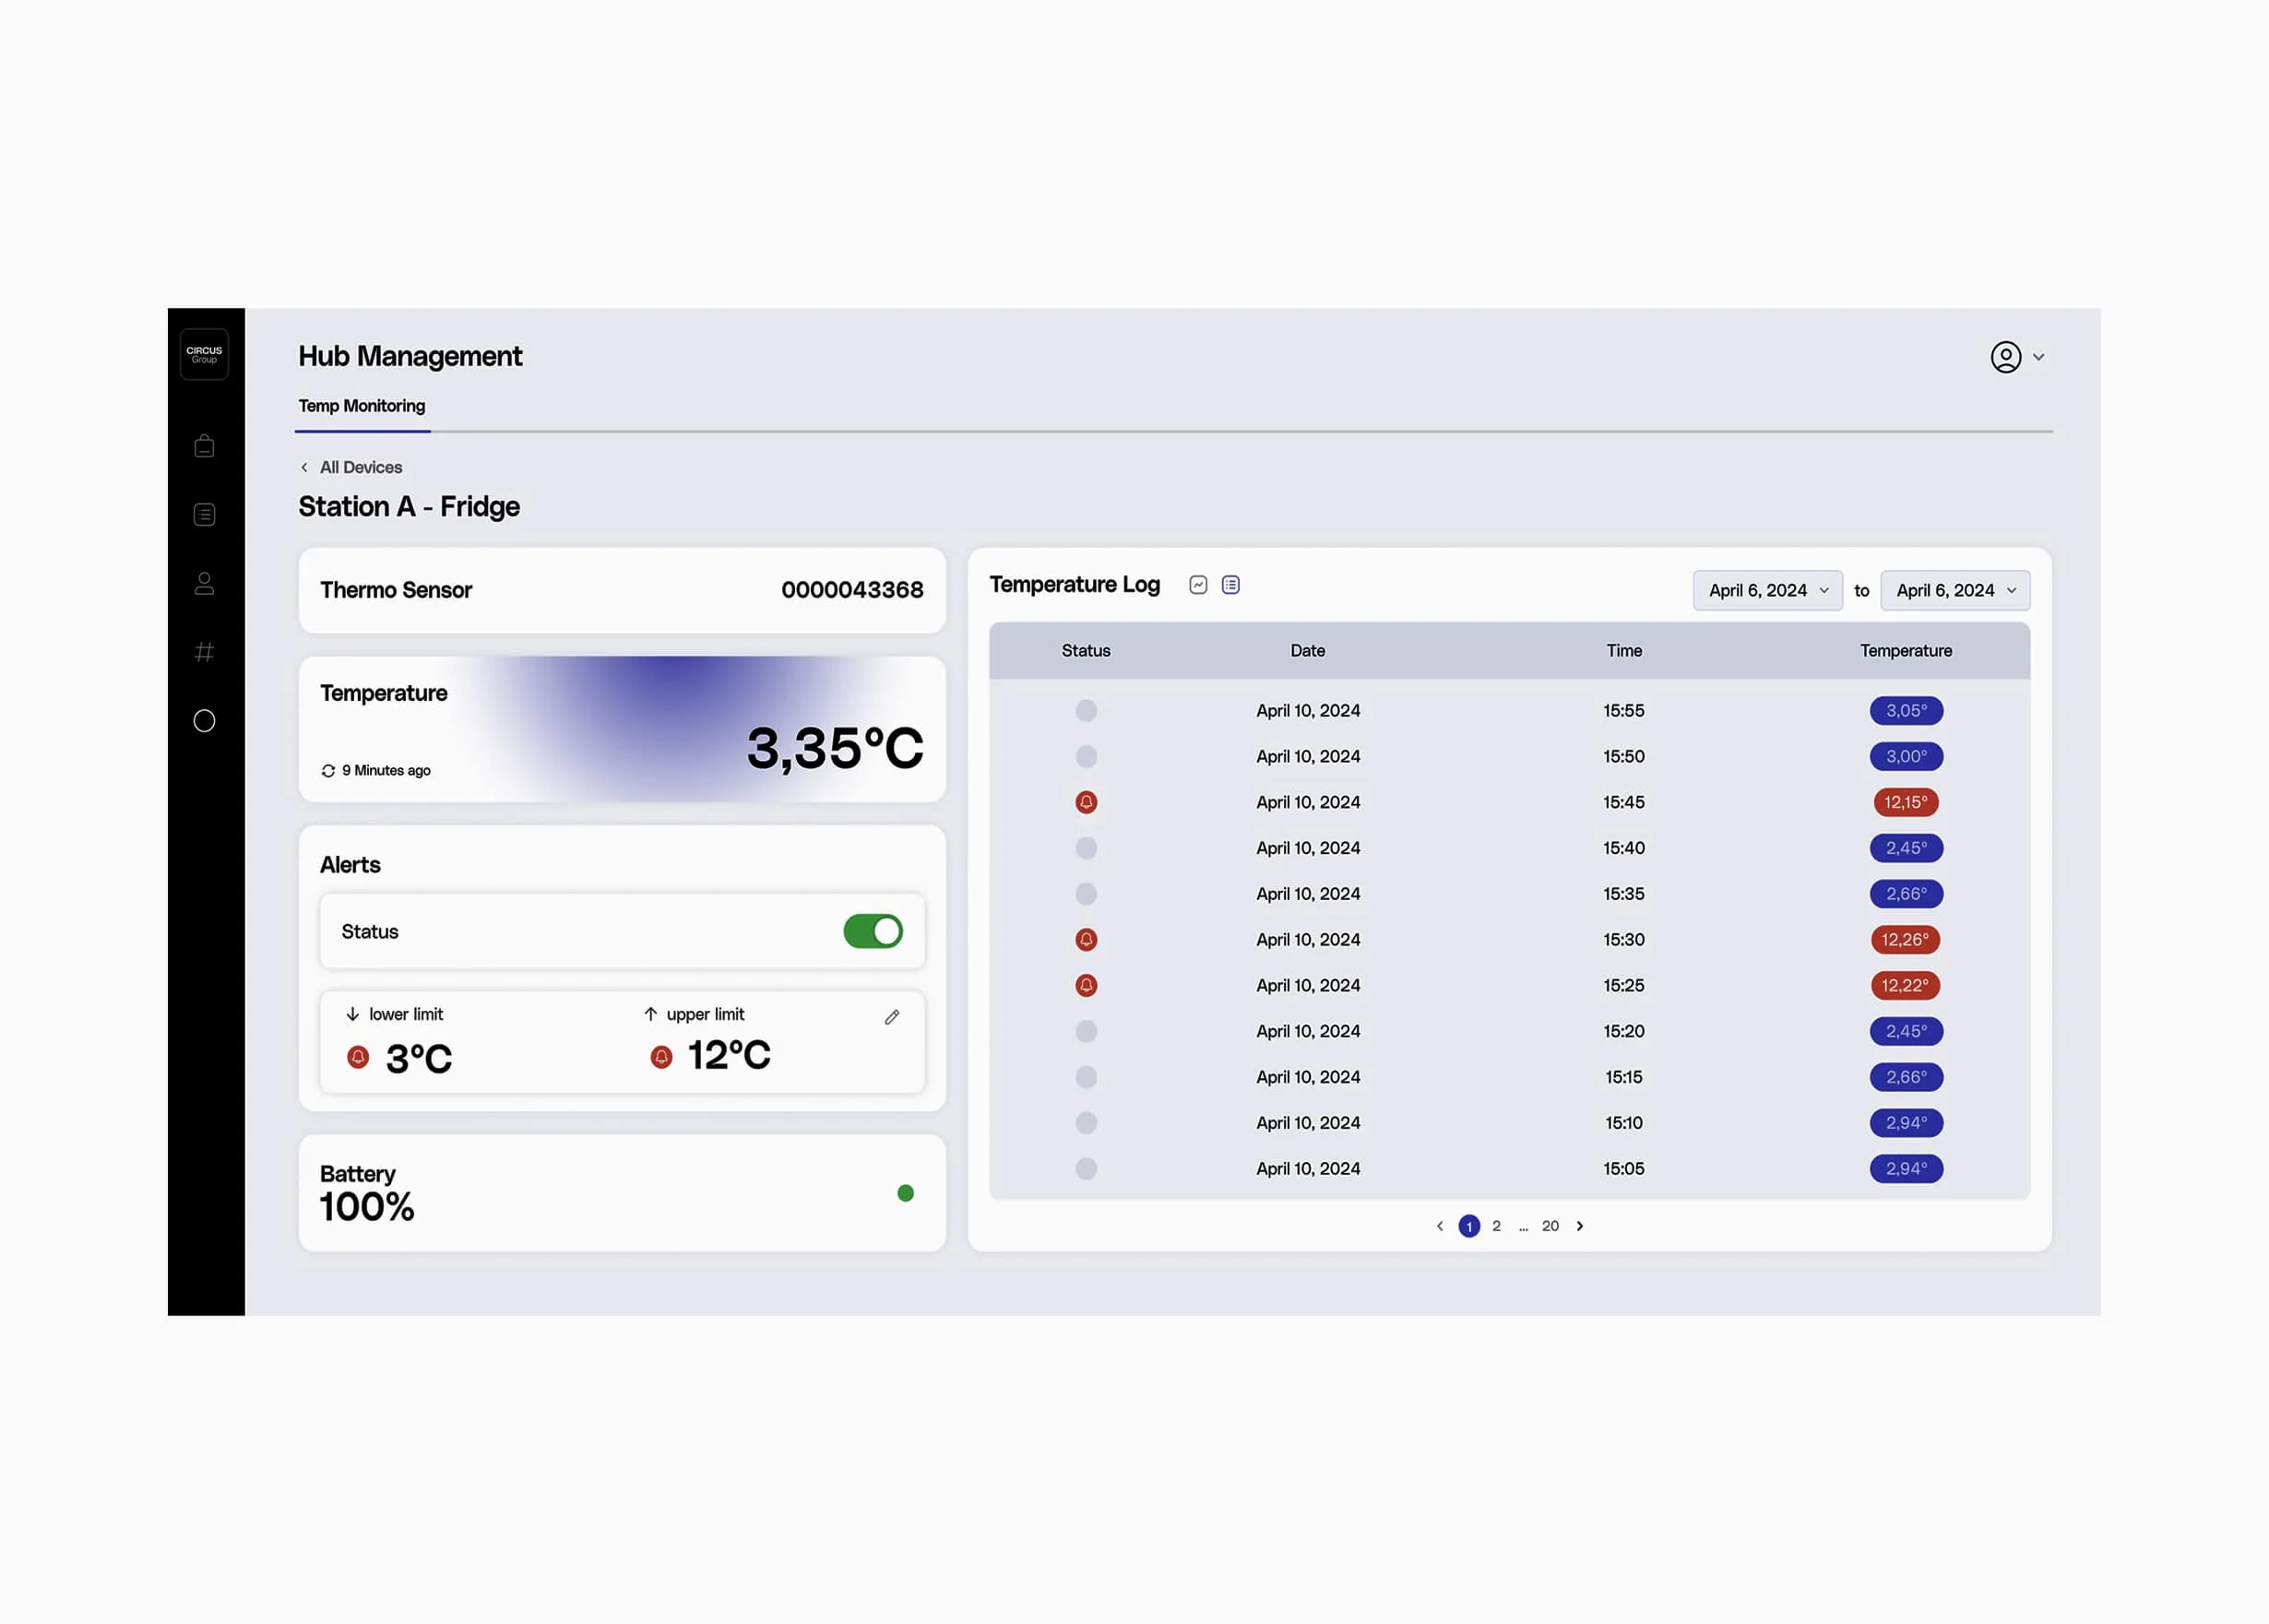
Task: Switch Temperature Log to list view
Action: (1231, 585)
